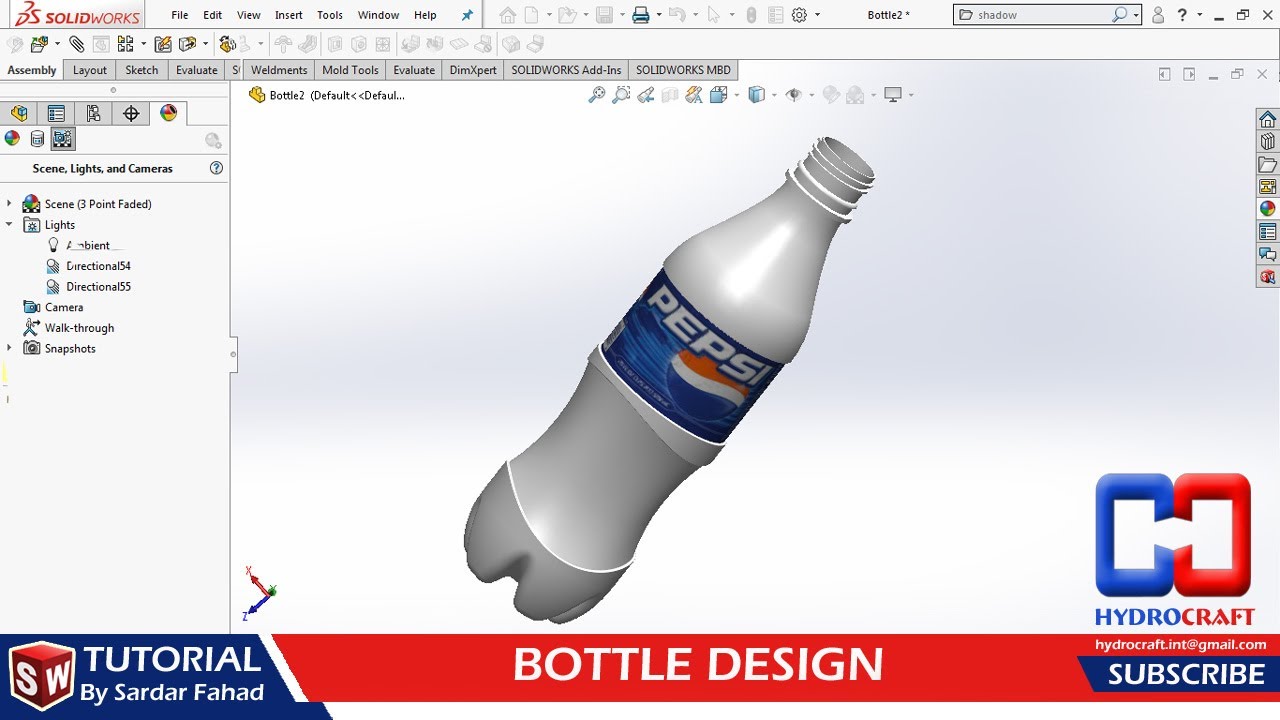This screenshot has height=720, width=1280.
Task: Open the Insert menu
Action: coord(289,15)
